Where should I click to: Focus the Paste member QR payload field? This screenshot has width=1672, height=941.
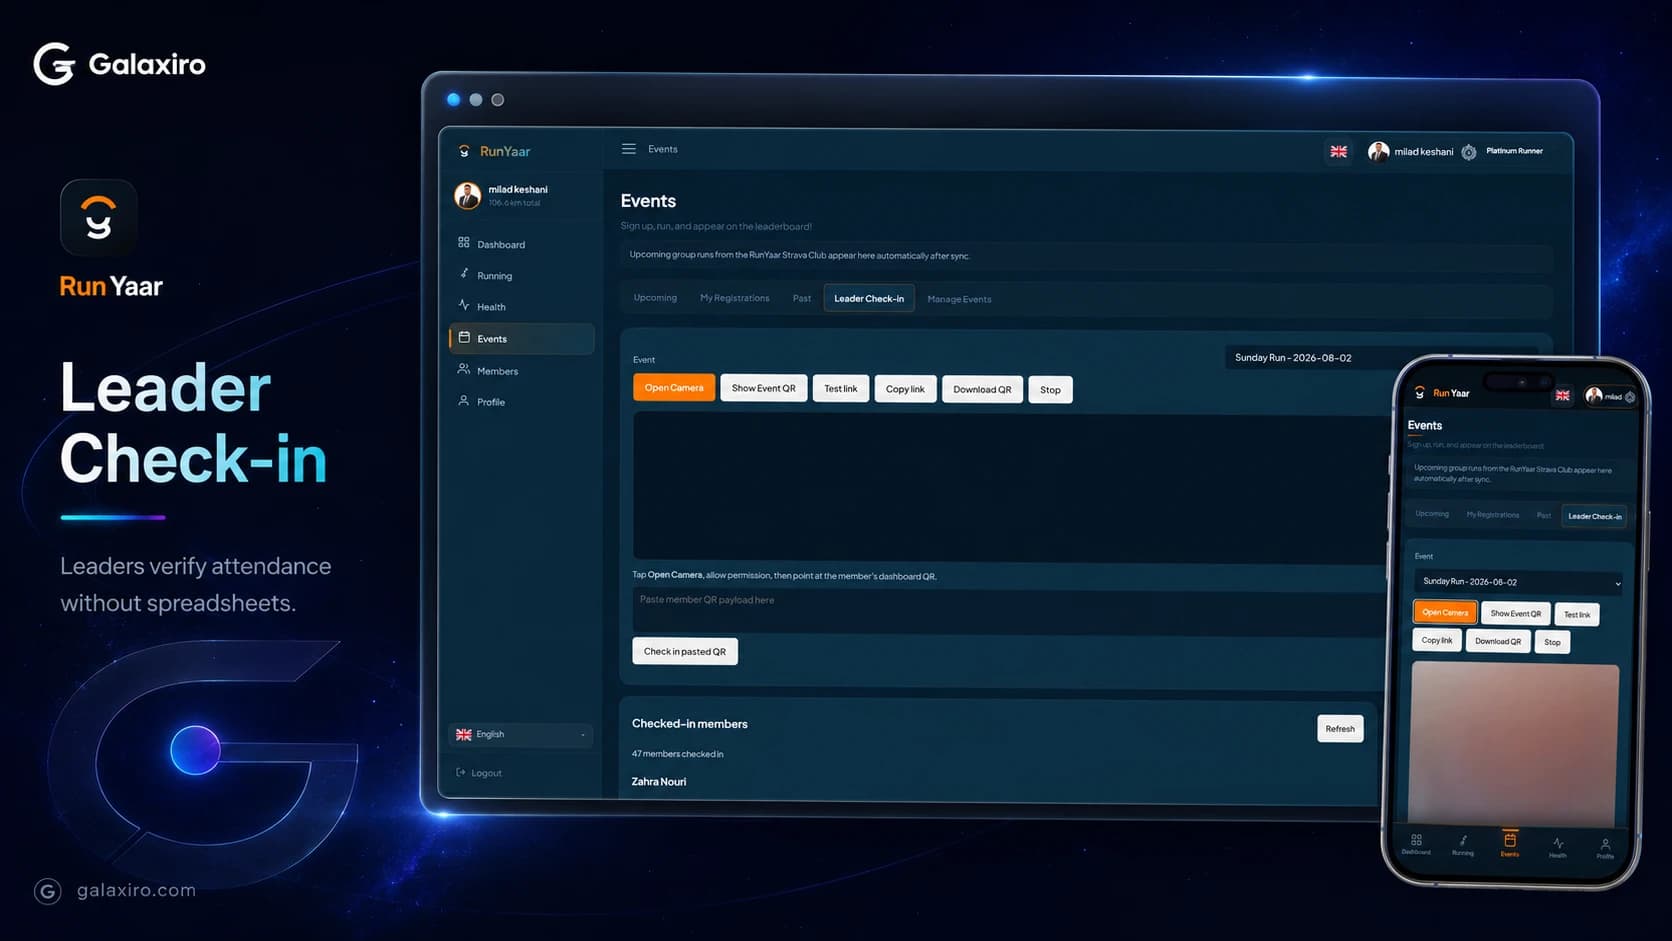(x=1008, y=609)
